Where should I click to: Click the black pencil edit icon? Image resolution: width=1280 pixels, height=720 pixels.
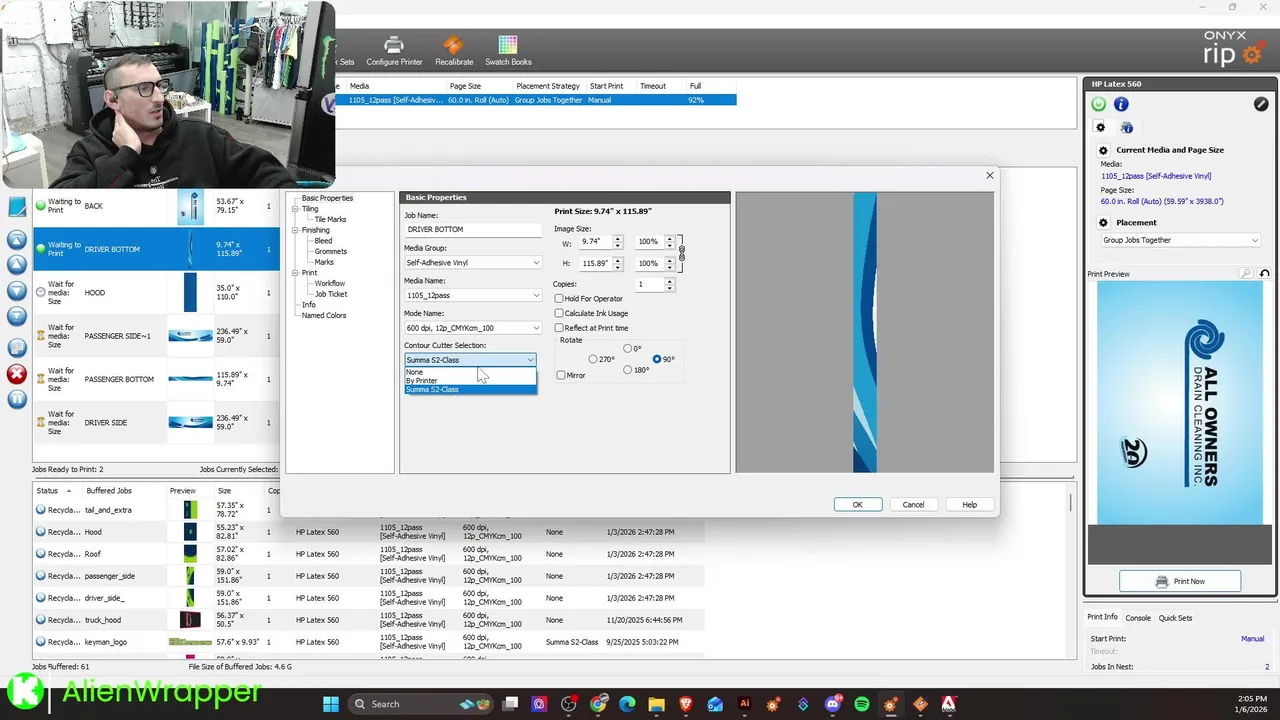1261,104
